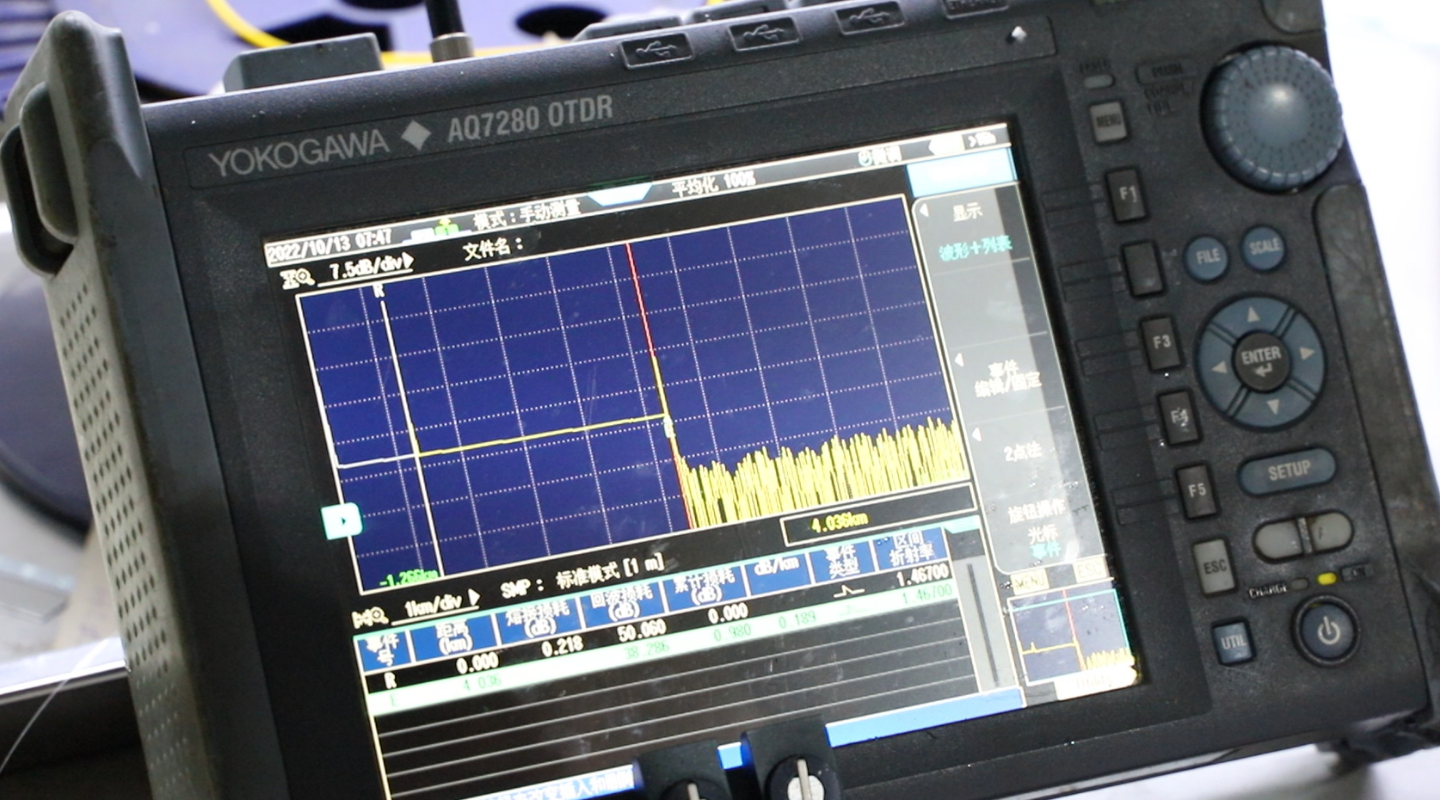Tap the F4 soft key
This screenshot has width=1440, height=800.
coord(1179,417)
